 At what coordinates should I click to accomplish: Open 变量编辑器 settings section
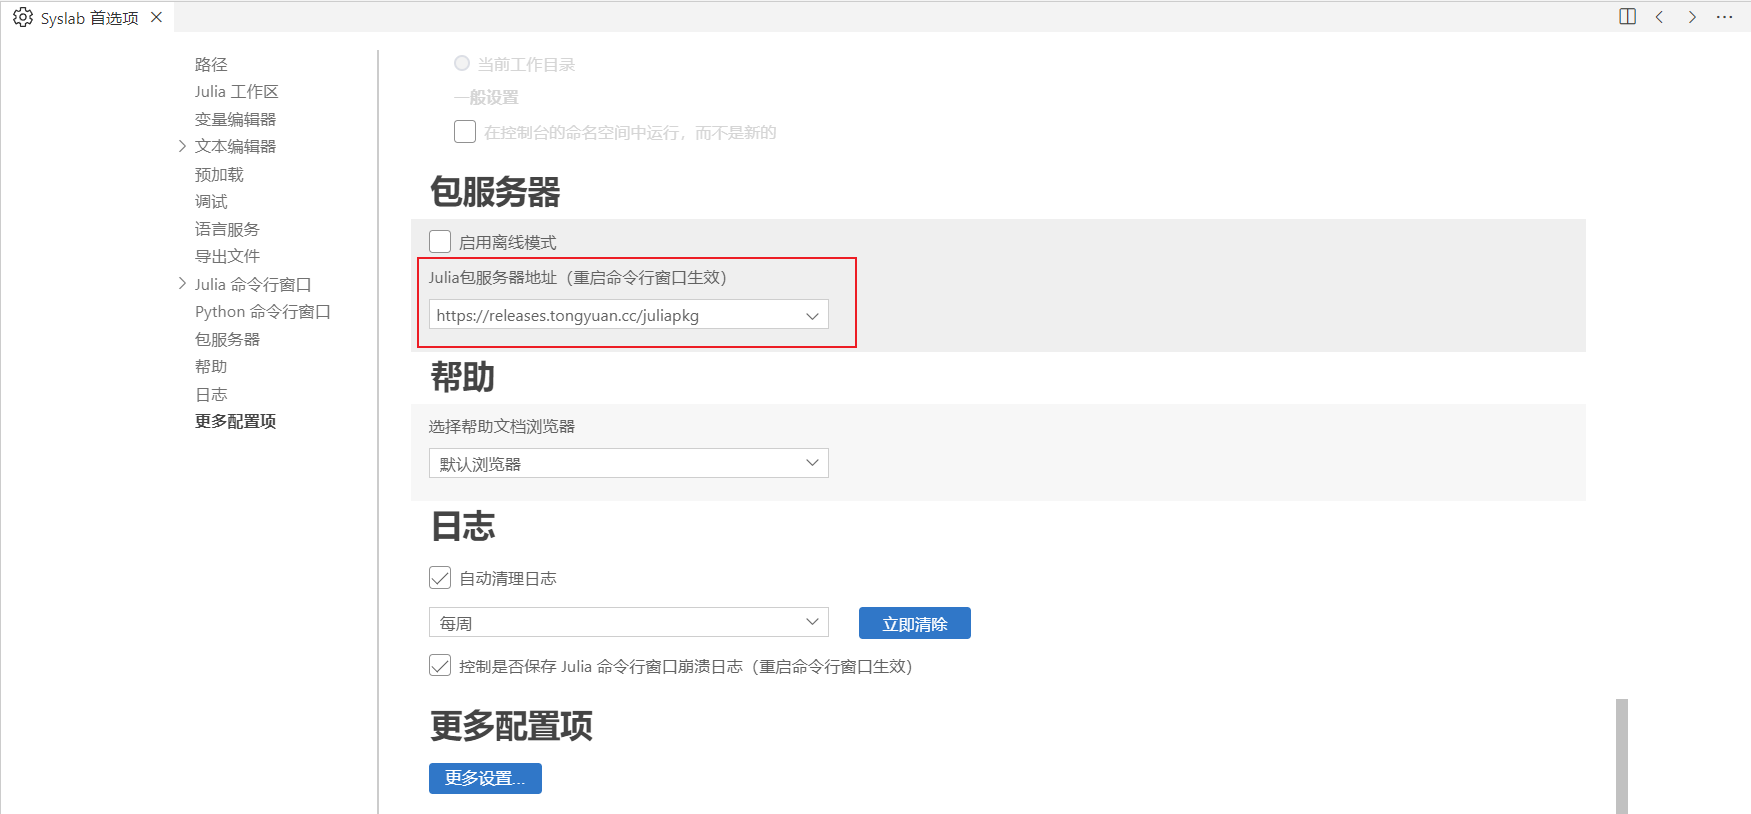click(235, 119)
